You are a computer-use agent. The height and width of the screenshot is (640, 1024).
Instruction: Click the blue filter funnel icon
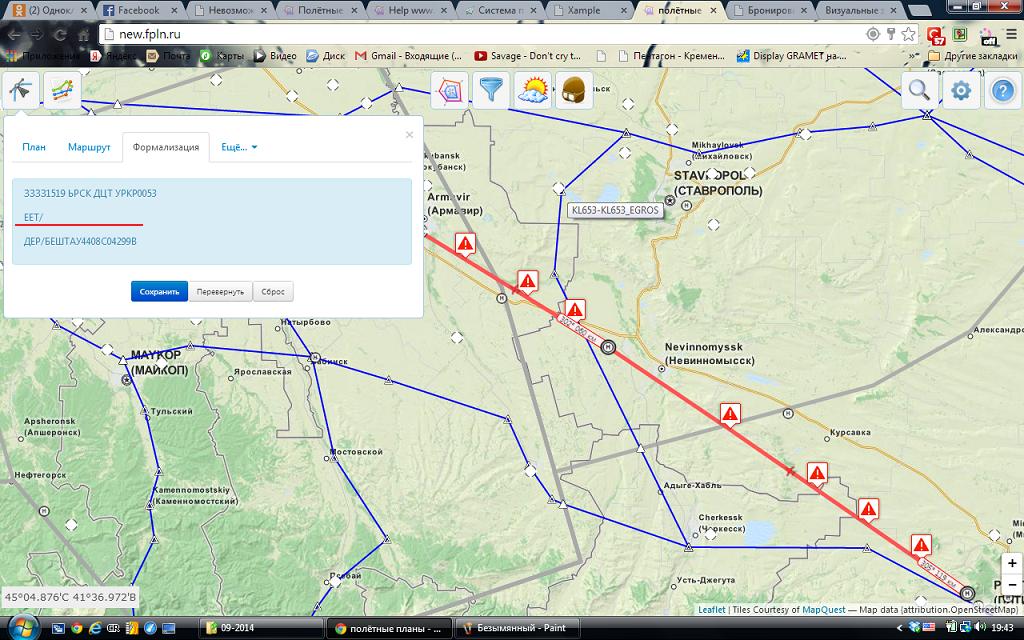491,91
